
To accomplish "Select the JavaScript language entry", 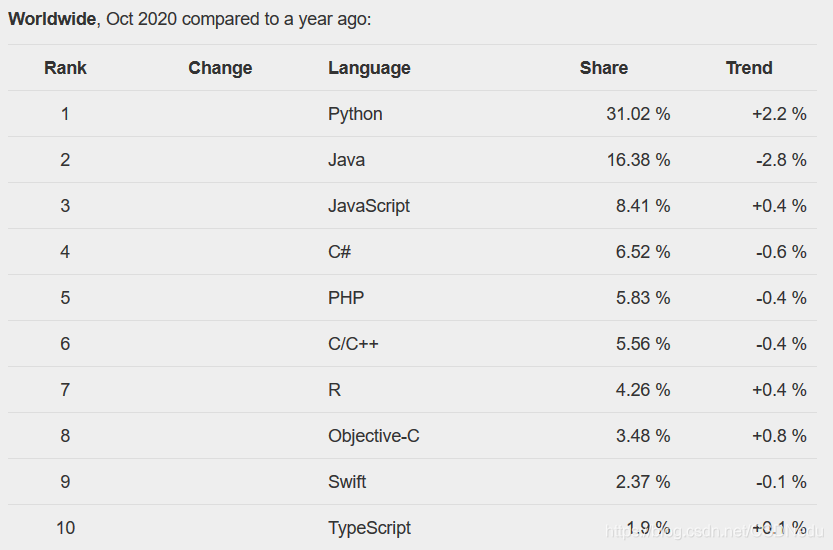I will [369, 206].
